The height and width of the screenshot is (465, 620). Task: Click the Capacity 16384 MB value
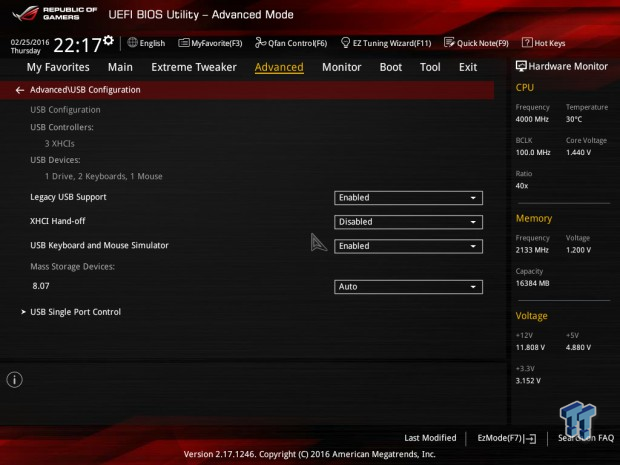(532, 283)
